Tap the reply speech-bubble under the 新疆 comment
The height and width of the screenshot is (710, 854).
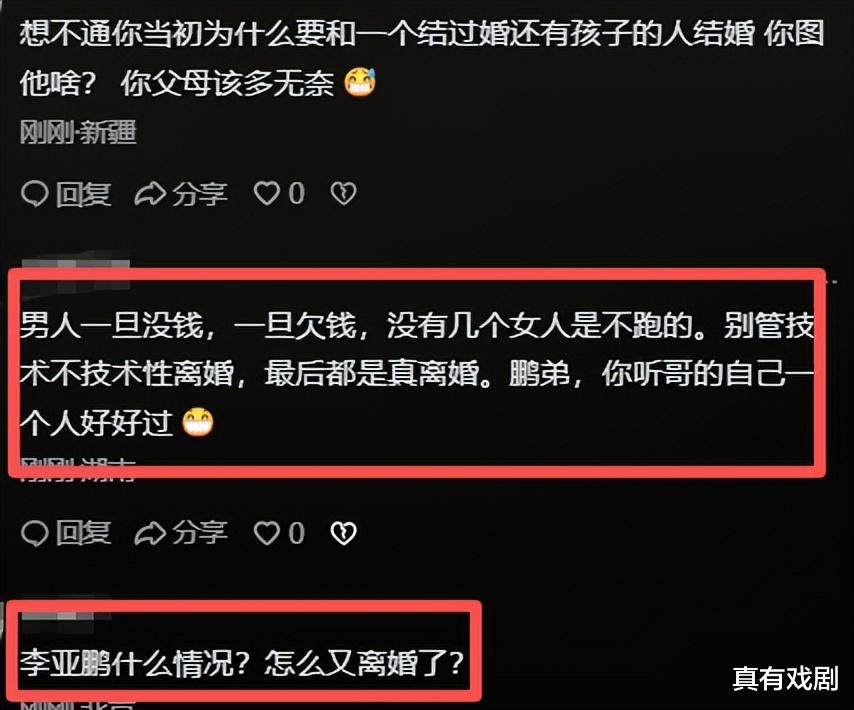[35, 194]
